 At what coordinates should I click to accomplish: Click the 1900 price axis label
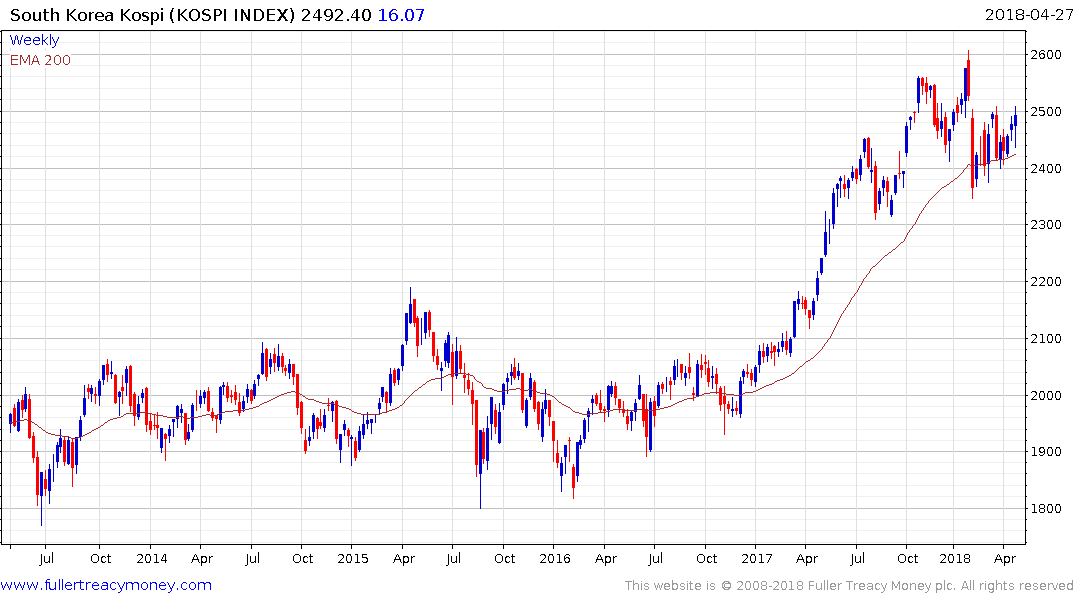tap(1046, 452)
